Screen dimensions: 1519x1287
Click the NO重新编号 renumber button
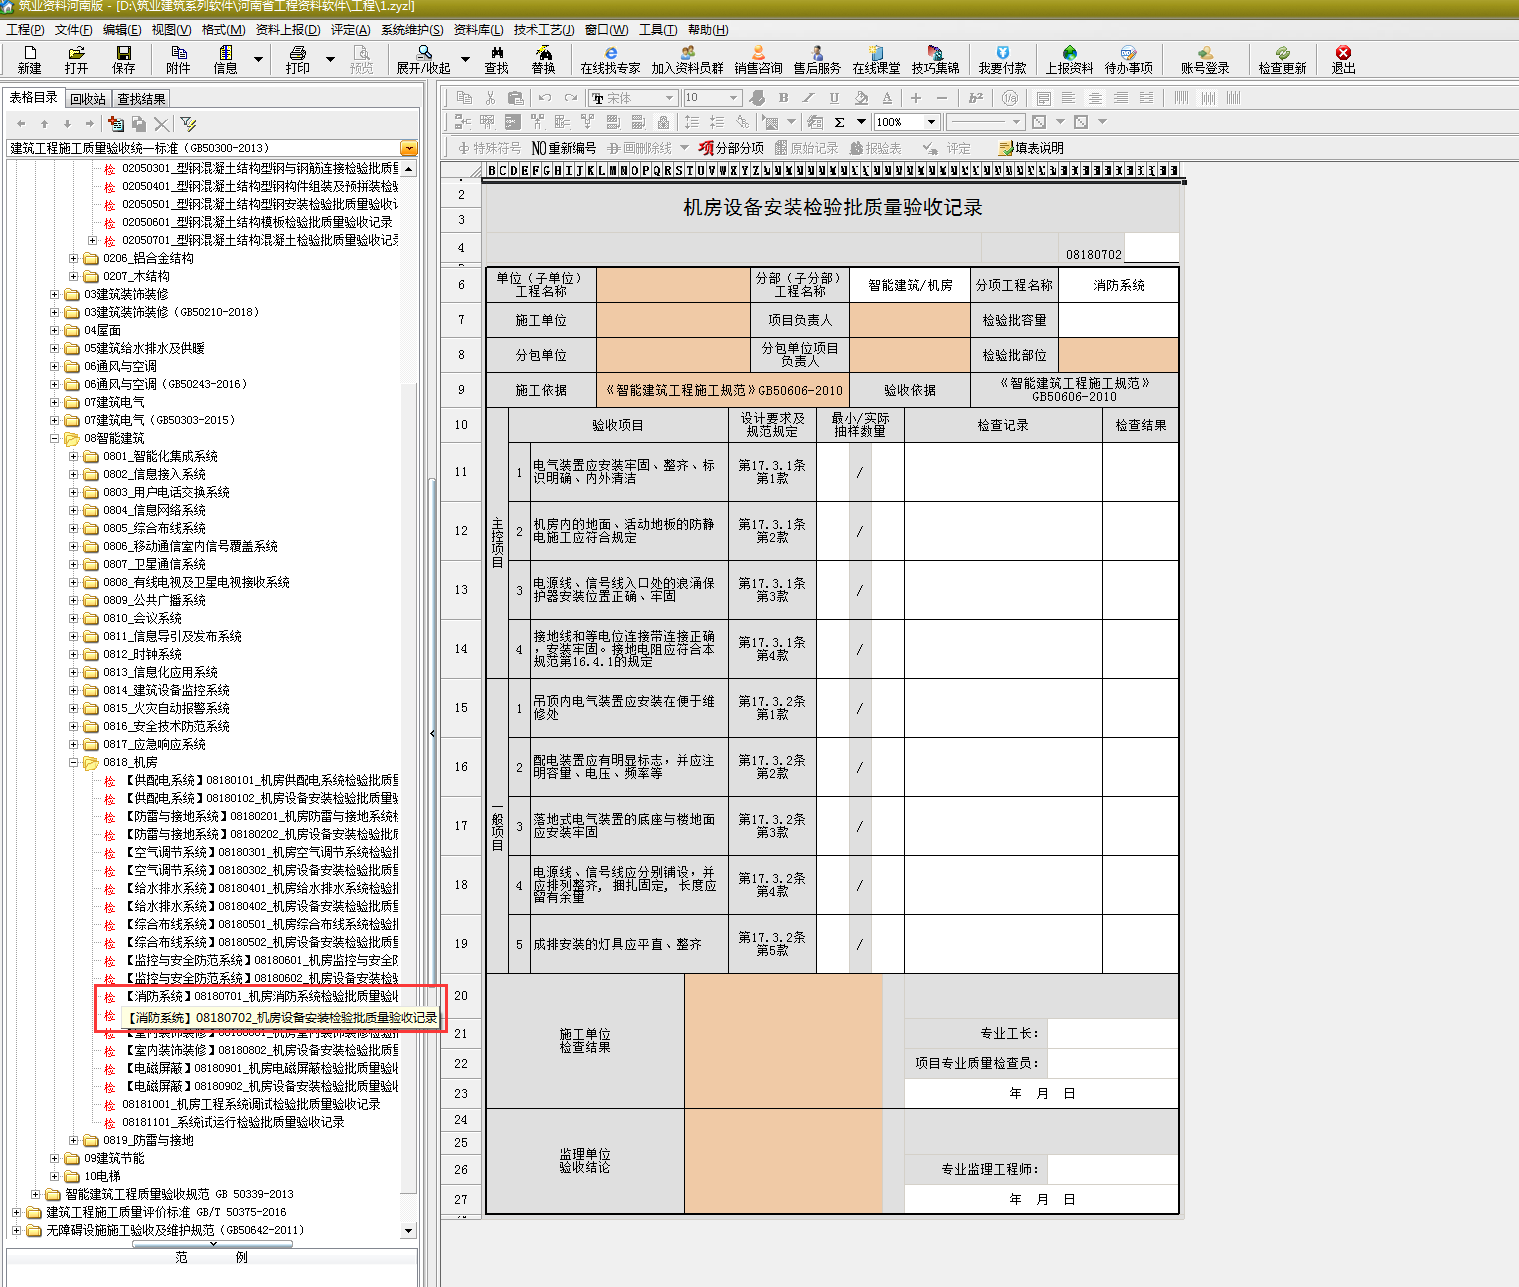[563, 148]
